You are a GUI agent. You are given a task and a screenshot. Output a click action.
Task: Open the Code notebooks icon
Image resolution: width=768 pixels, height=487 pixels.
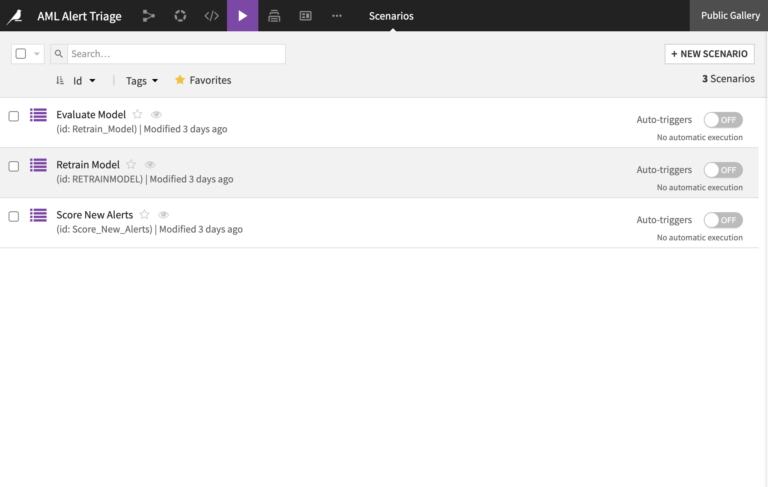pyautogui.click(x=212, y=16)
